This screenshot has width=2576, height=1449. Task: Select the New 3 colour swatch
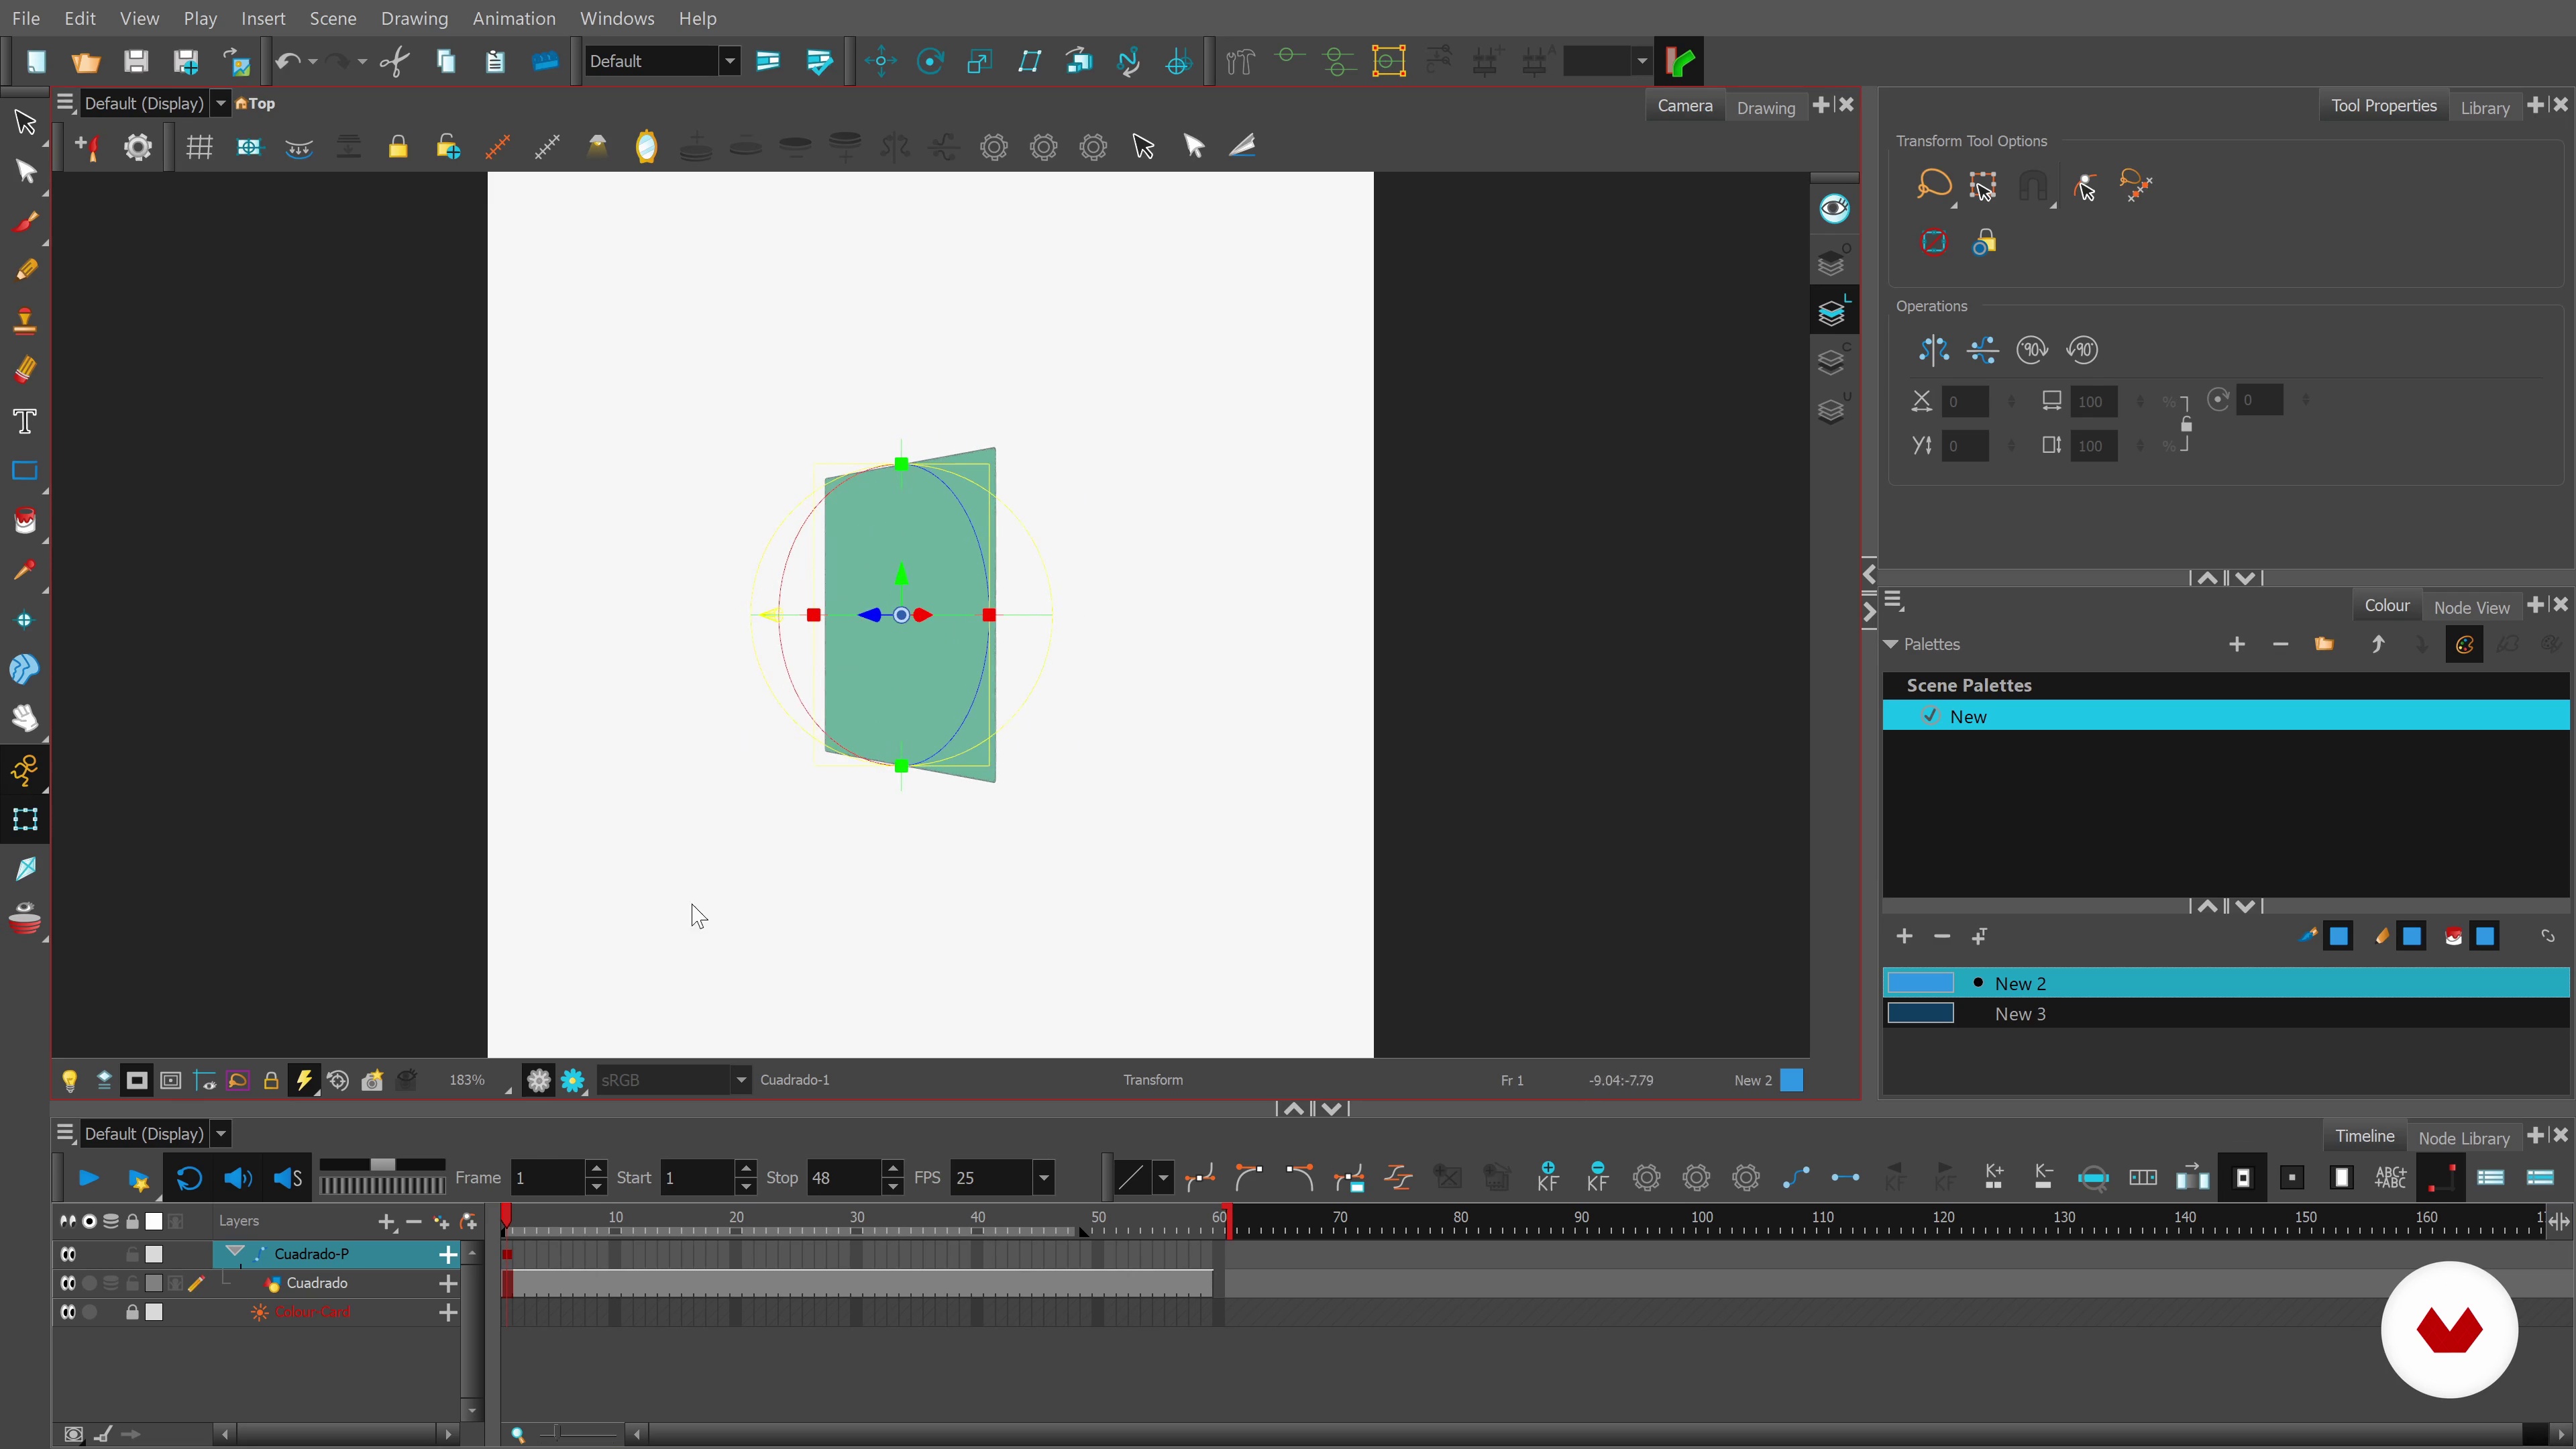(x=1920, y=1013)
